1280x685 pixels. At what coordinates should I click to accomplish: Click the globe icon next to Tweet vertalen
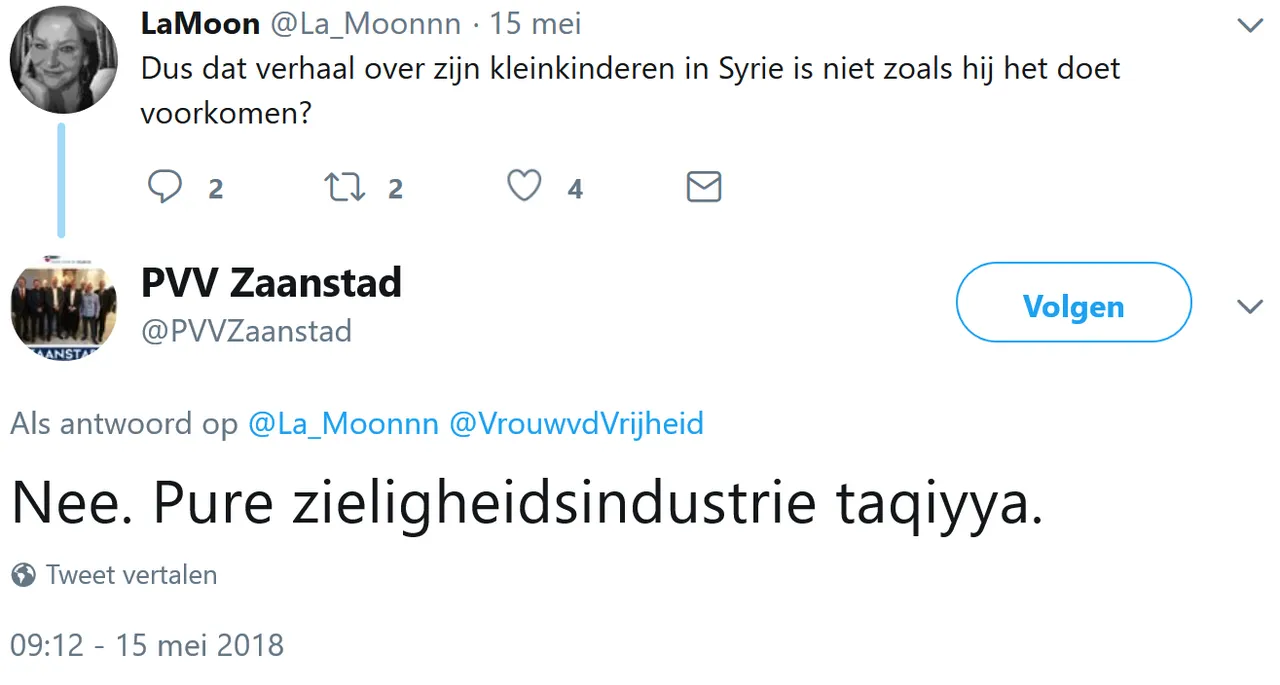pyautogui.click(x=22, y=574)
